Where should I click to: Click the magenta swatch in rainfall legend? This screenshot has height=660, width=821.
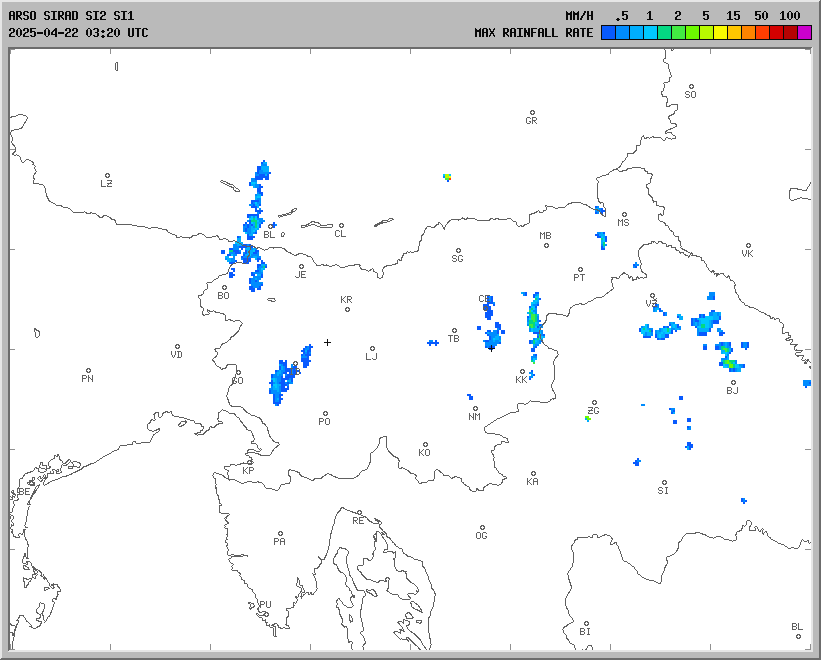coord(805,33)
